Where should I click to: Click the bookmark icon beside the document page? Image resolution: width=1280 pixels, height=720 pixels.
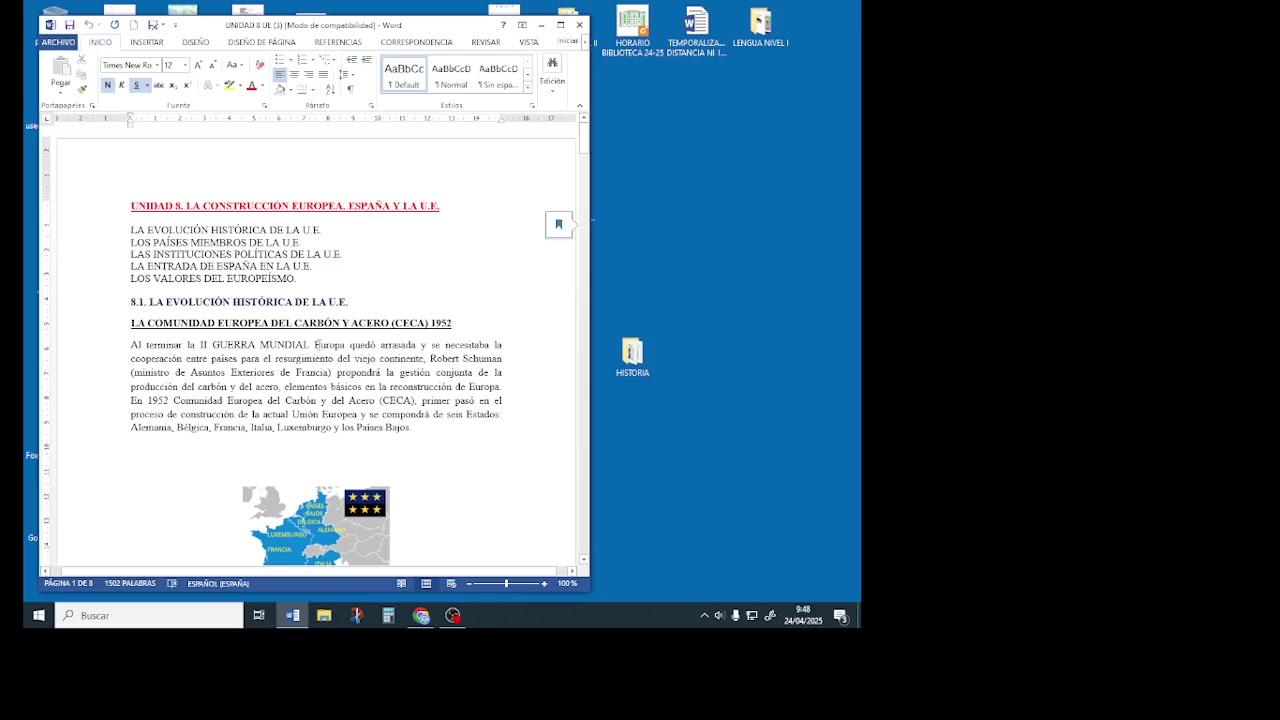(558, 225)
